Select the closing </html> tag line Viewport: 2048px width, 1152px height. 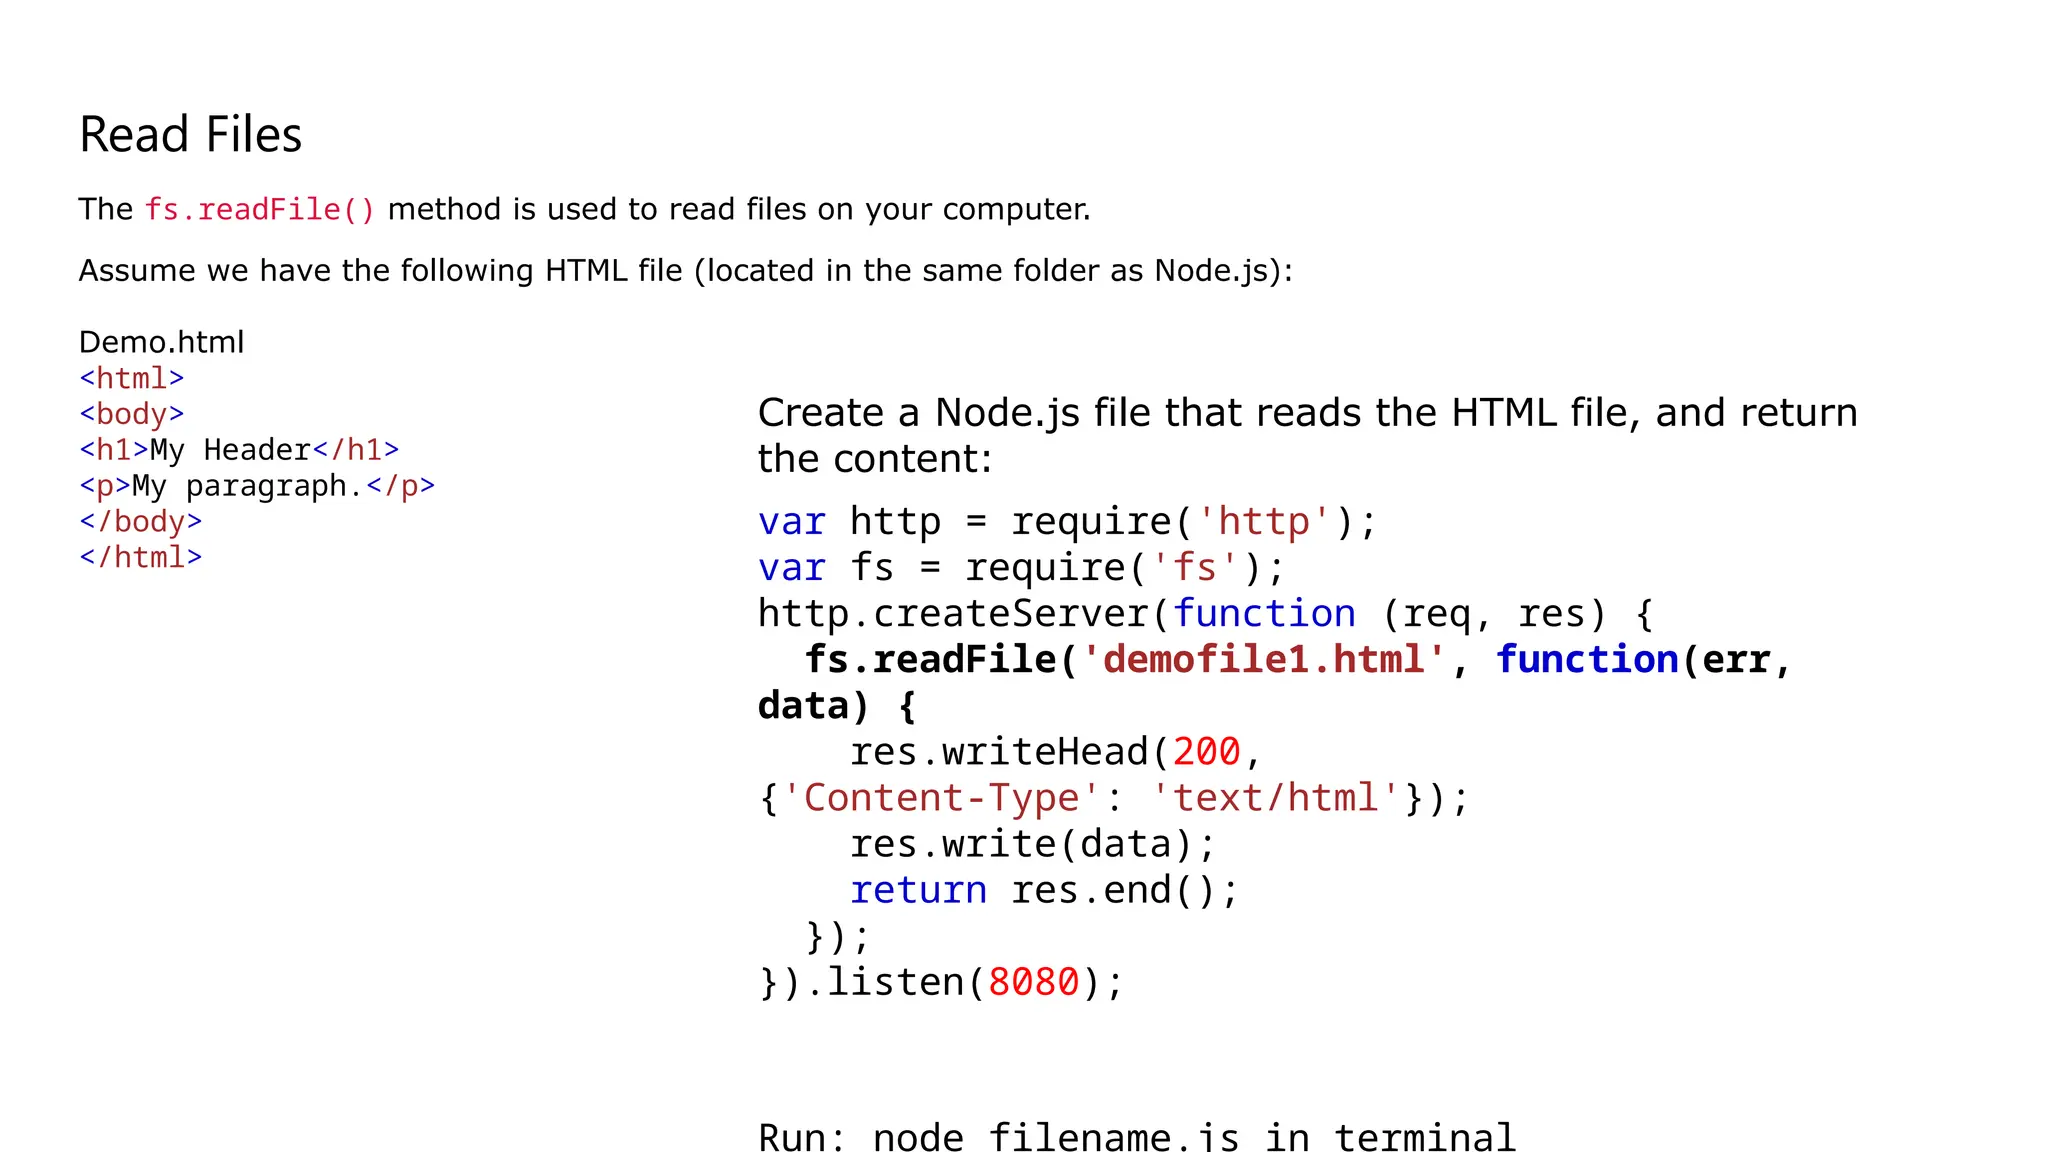[141, 558]
